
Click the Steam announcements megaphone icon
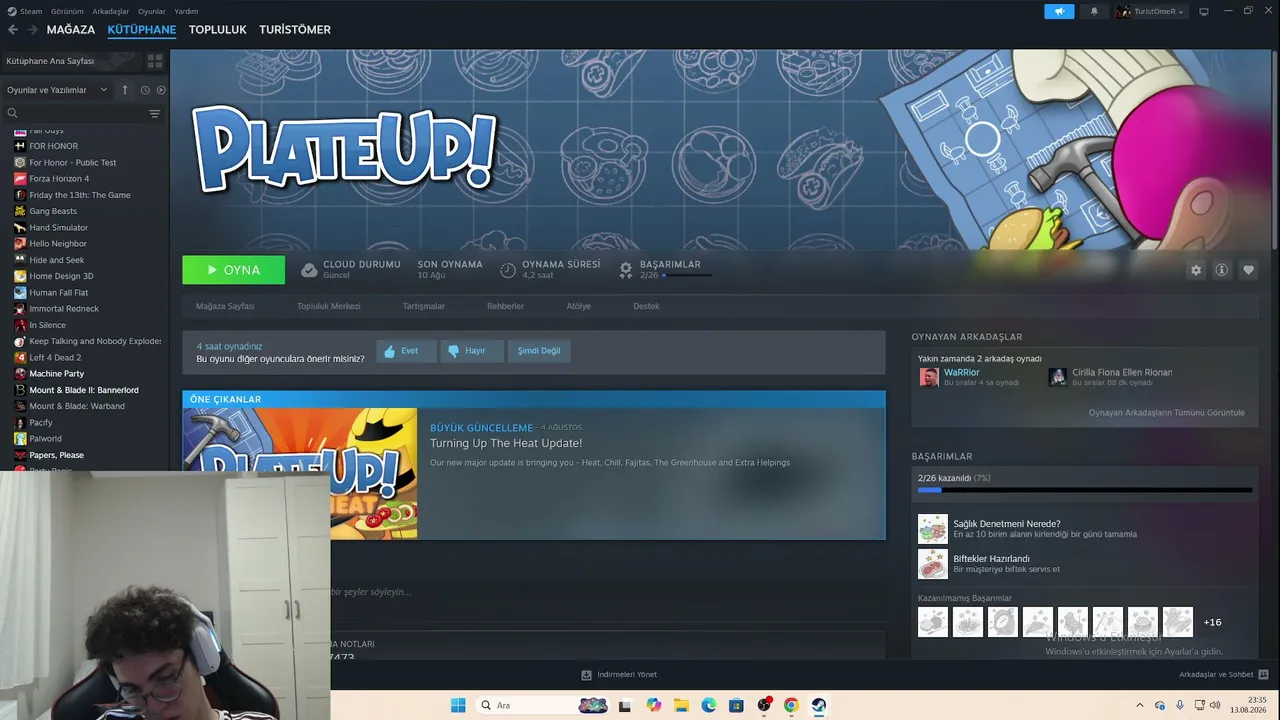coord(1059,12)
